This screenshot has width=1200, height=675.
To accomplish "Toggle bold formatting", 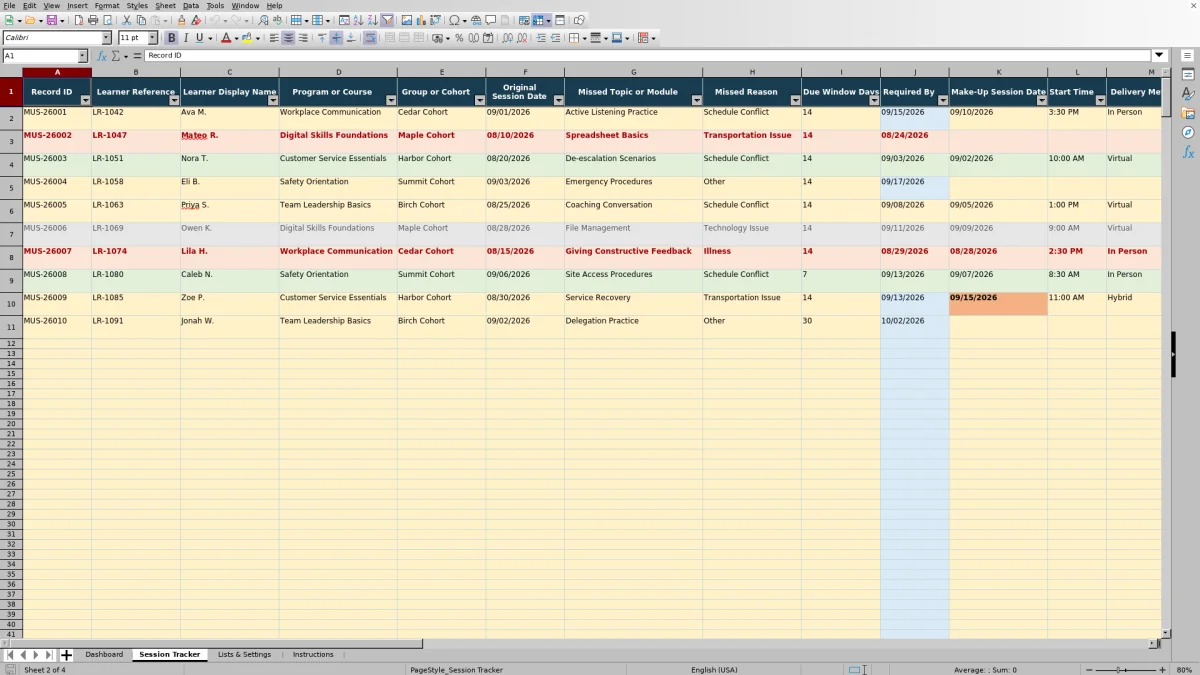I will (171, 38).
